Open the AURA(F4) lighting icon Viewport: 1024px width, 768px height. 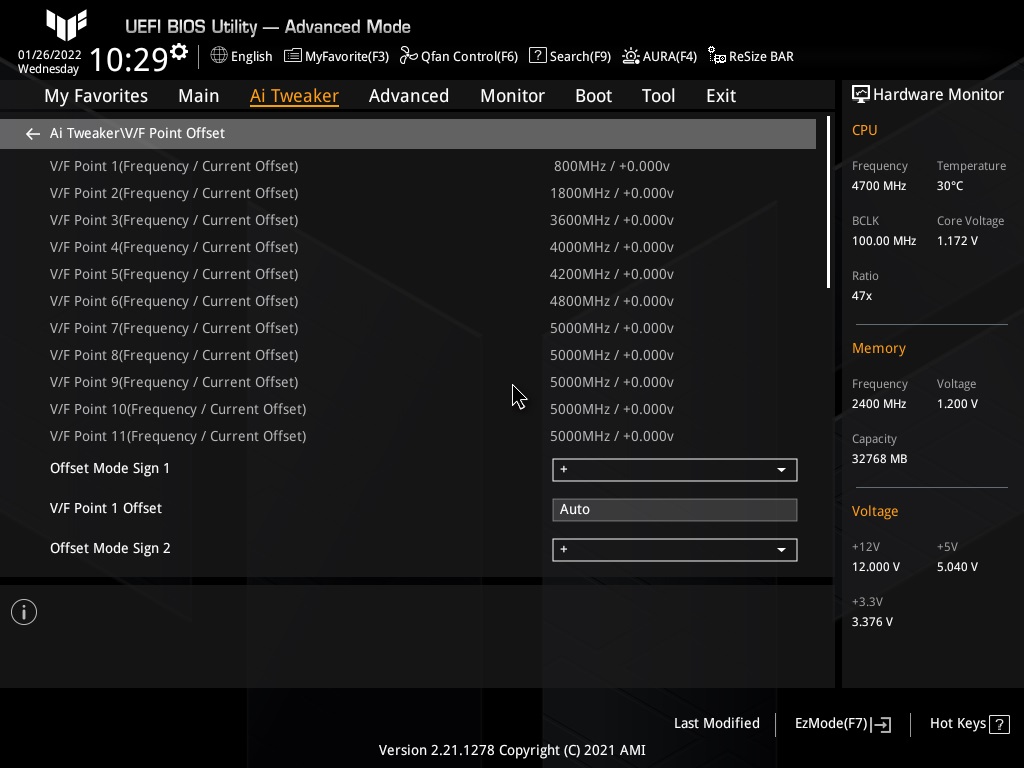pos(631,56)
